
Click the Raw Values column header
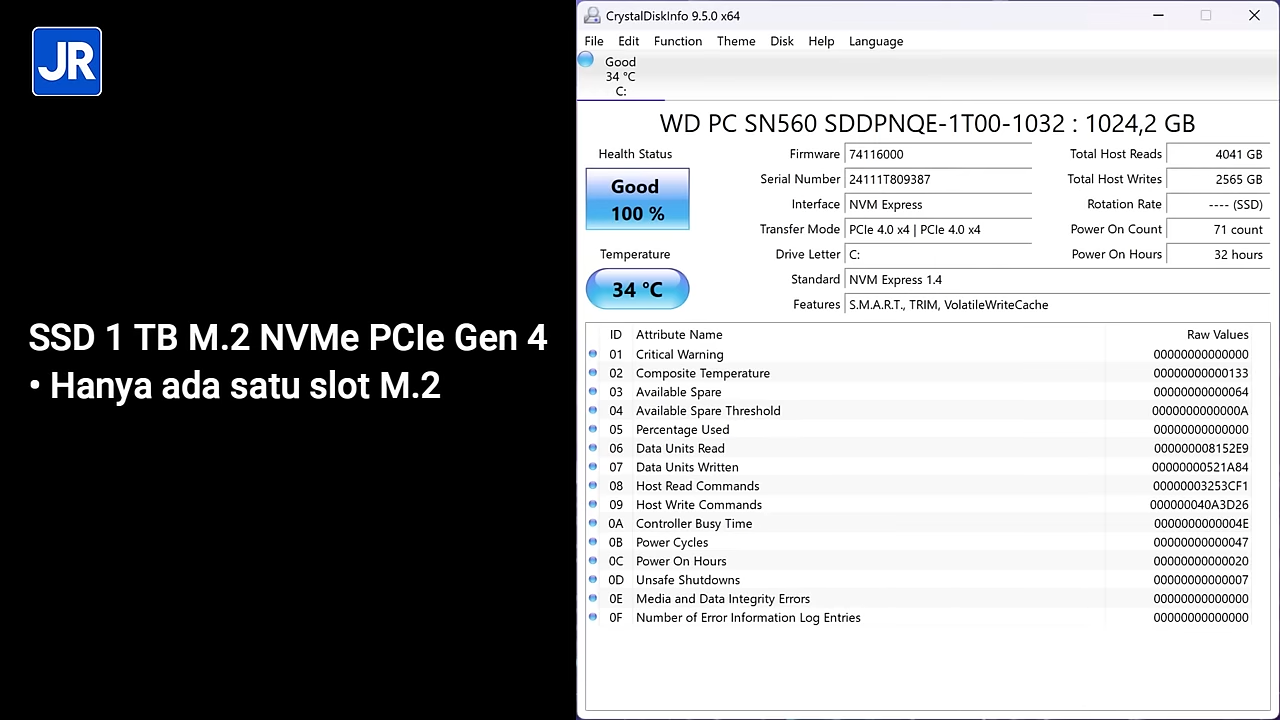tap(1217, 335)
